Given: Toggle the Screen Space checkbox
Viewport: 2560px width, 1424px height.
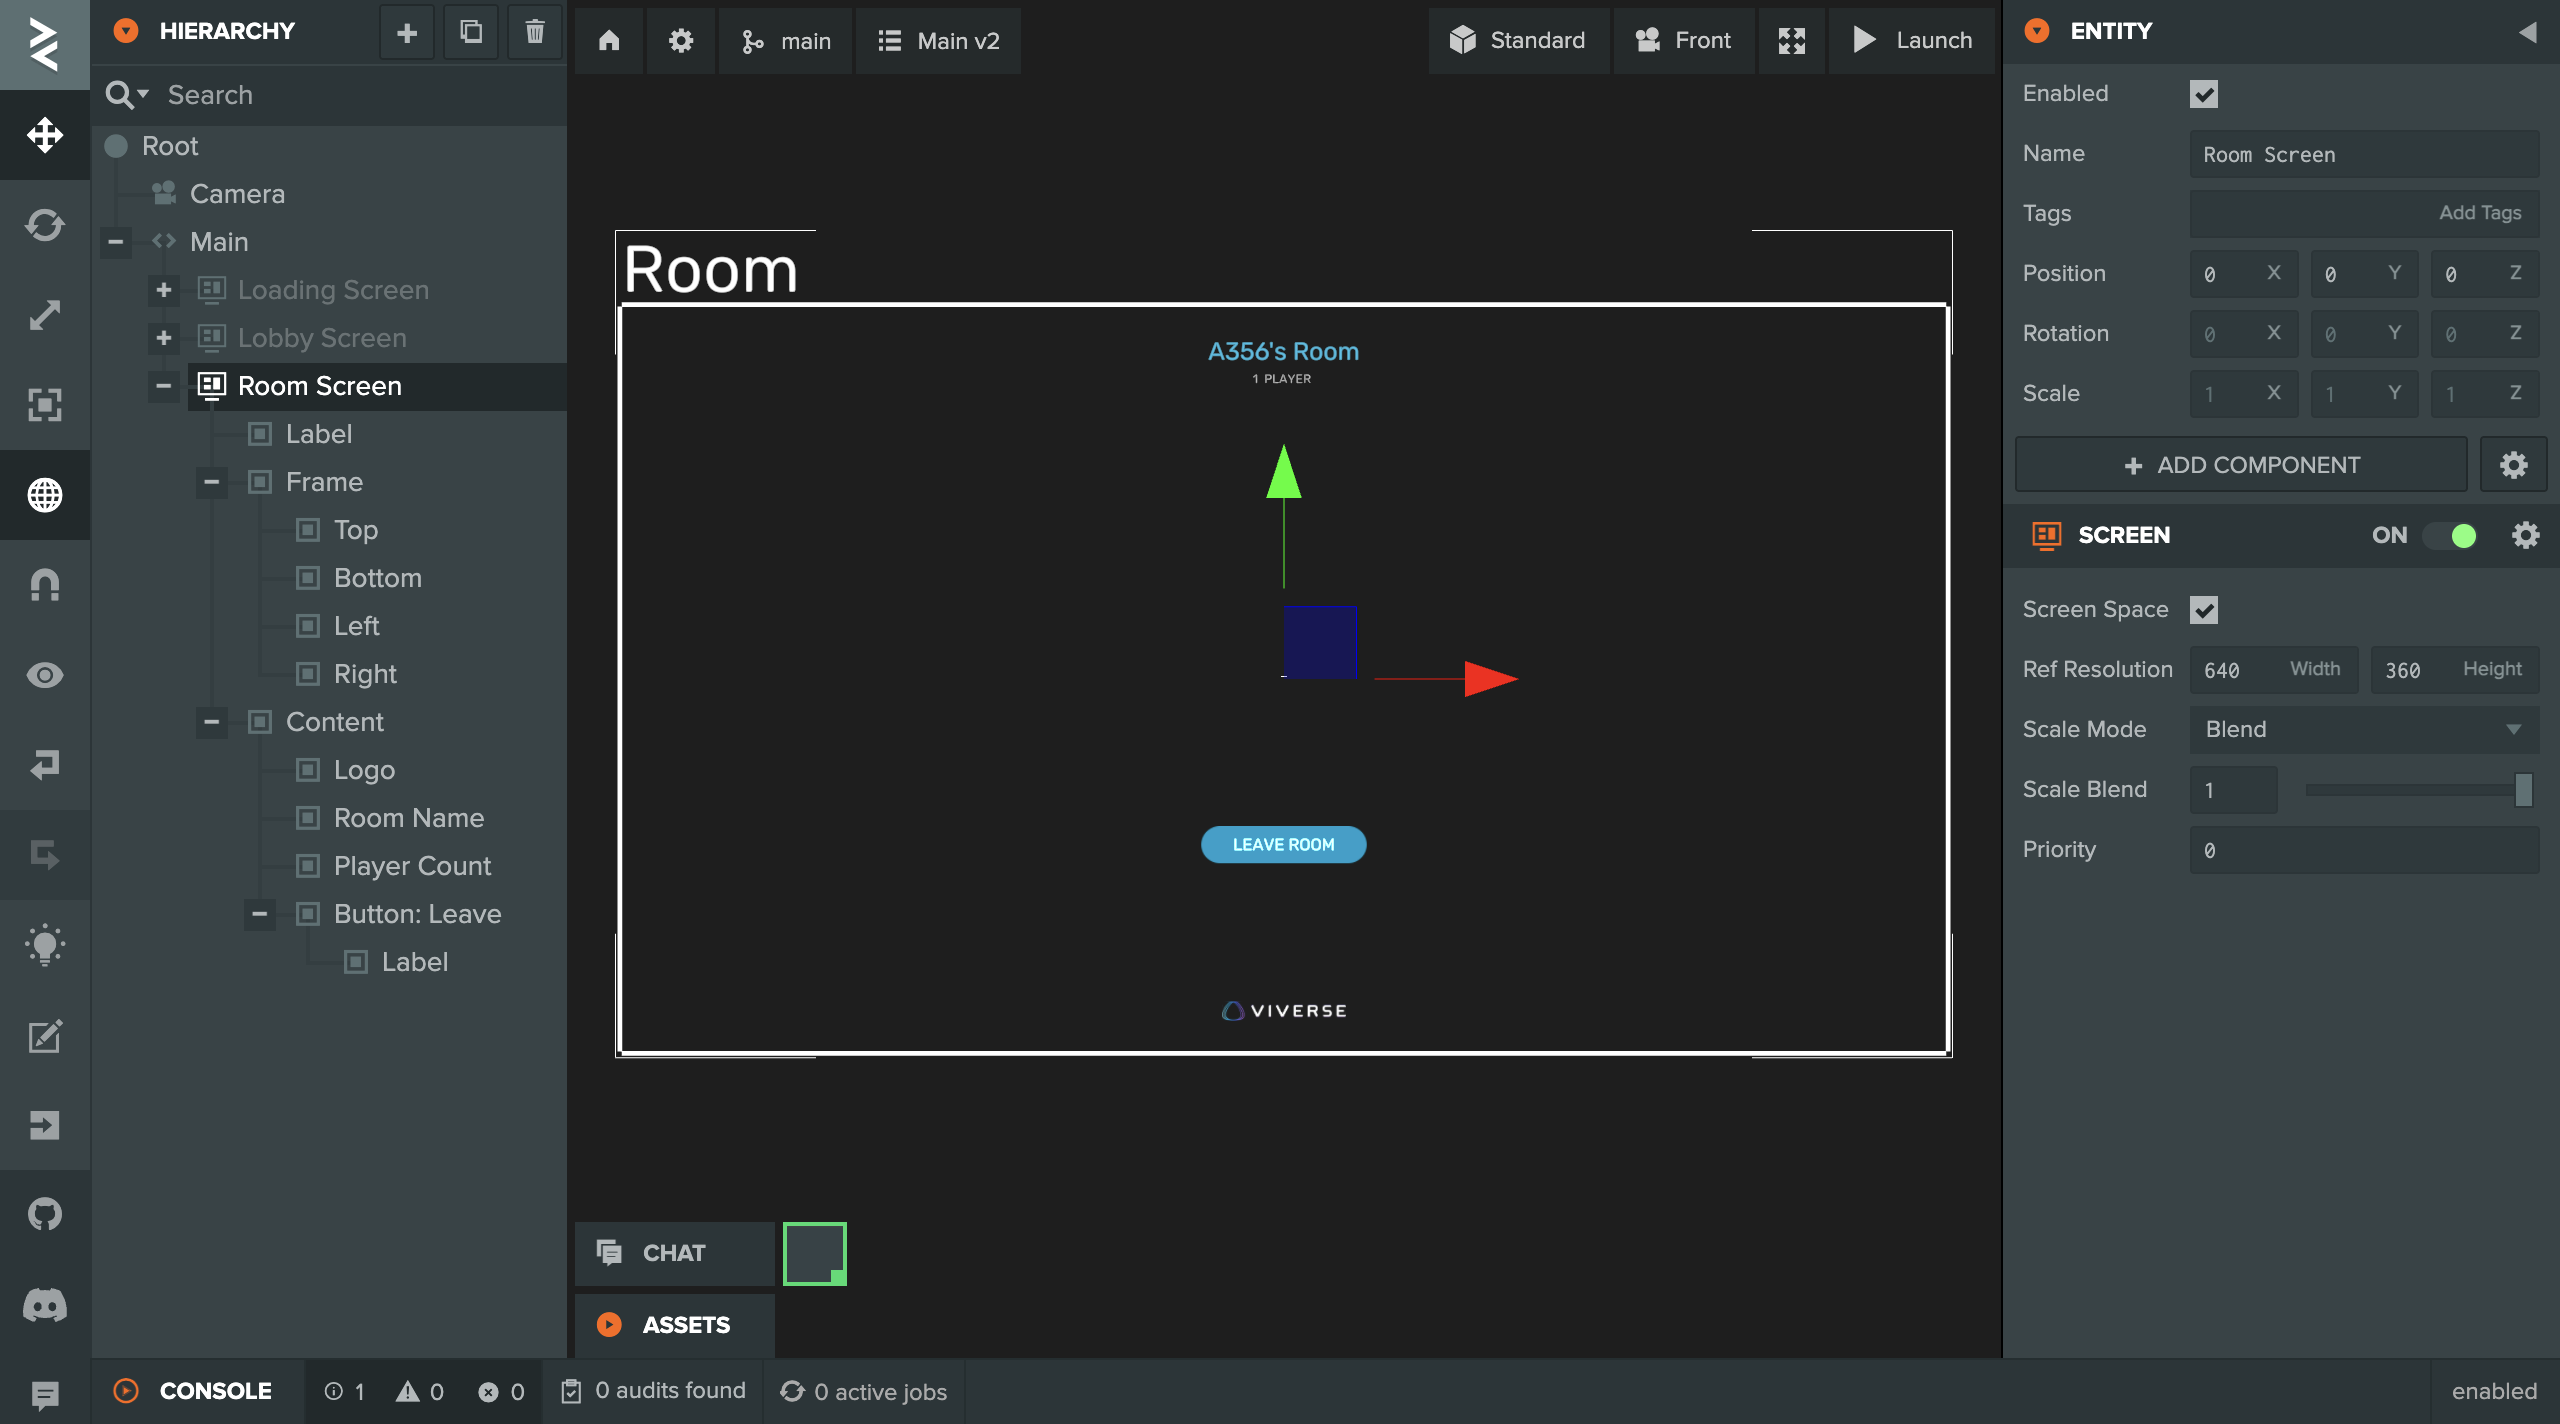Looking at the screenshot, I should point(2203,610).
